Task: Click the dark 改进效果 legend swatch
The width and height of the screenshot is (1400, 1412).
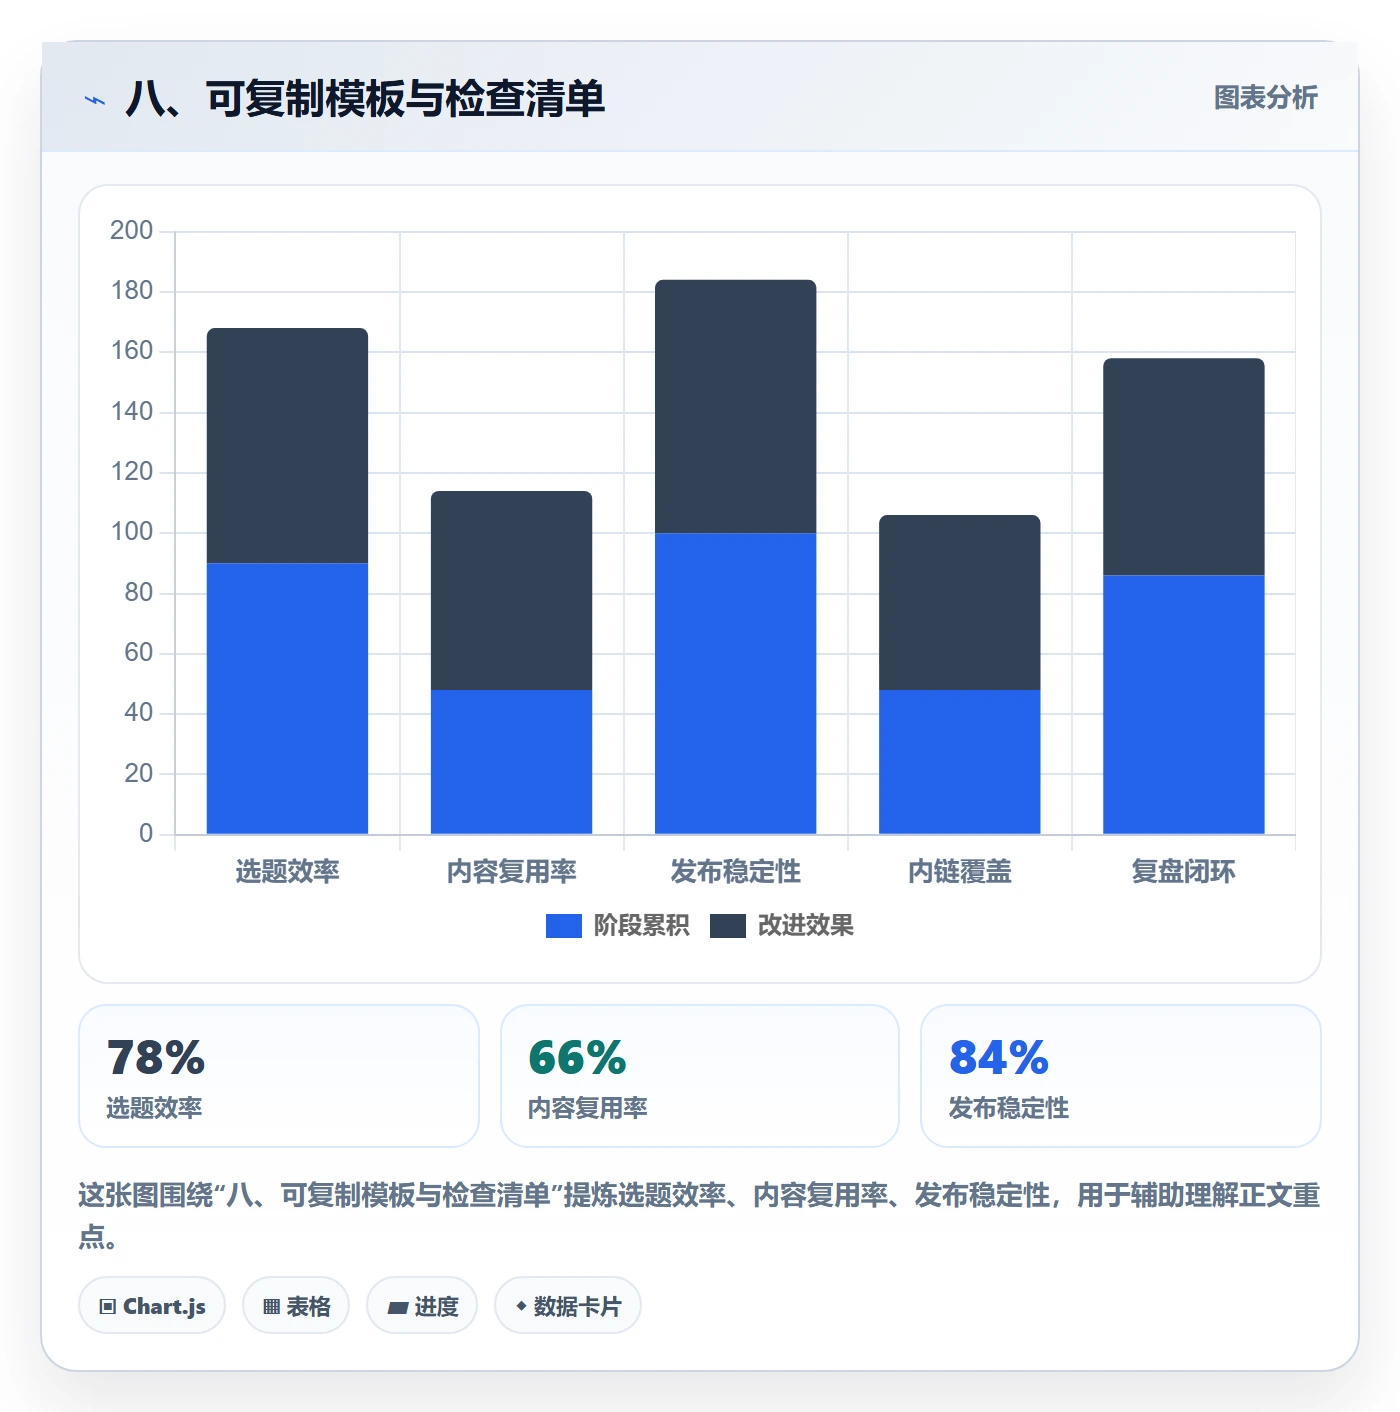Action: pos(728,926)
